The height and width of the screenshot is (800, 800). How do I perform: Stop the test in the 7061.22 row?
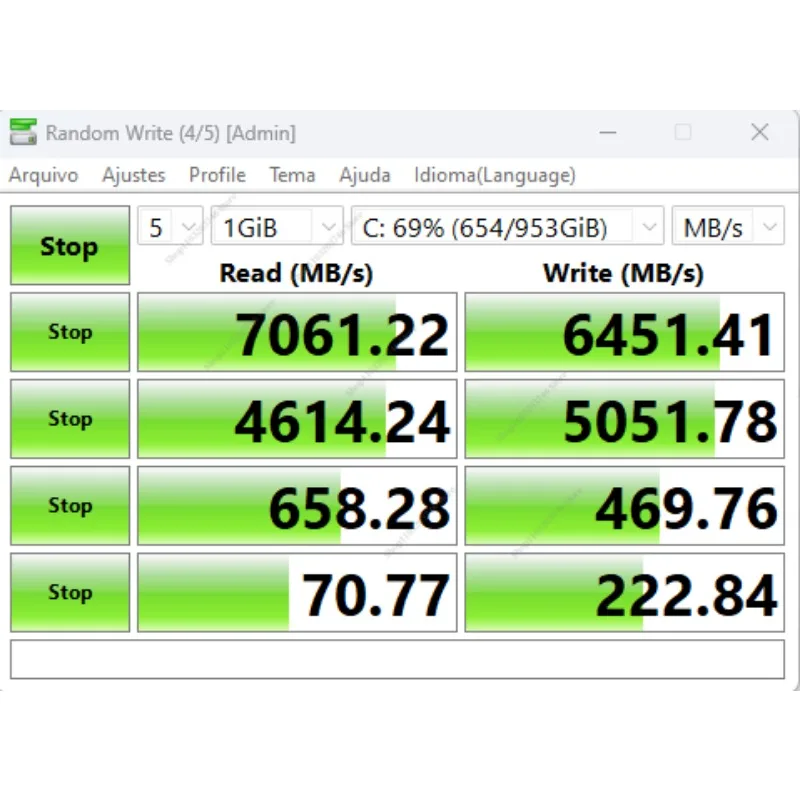point(70,332)
